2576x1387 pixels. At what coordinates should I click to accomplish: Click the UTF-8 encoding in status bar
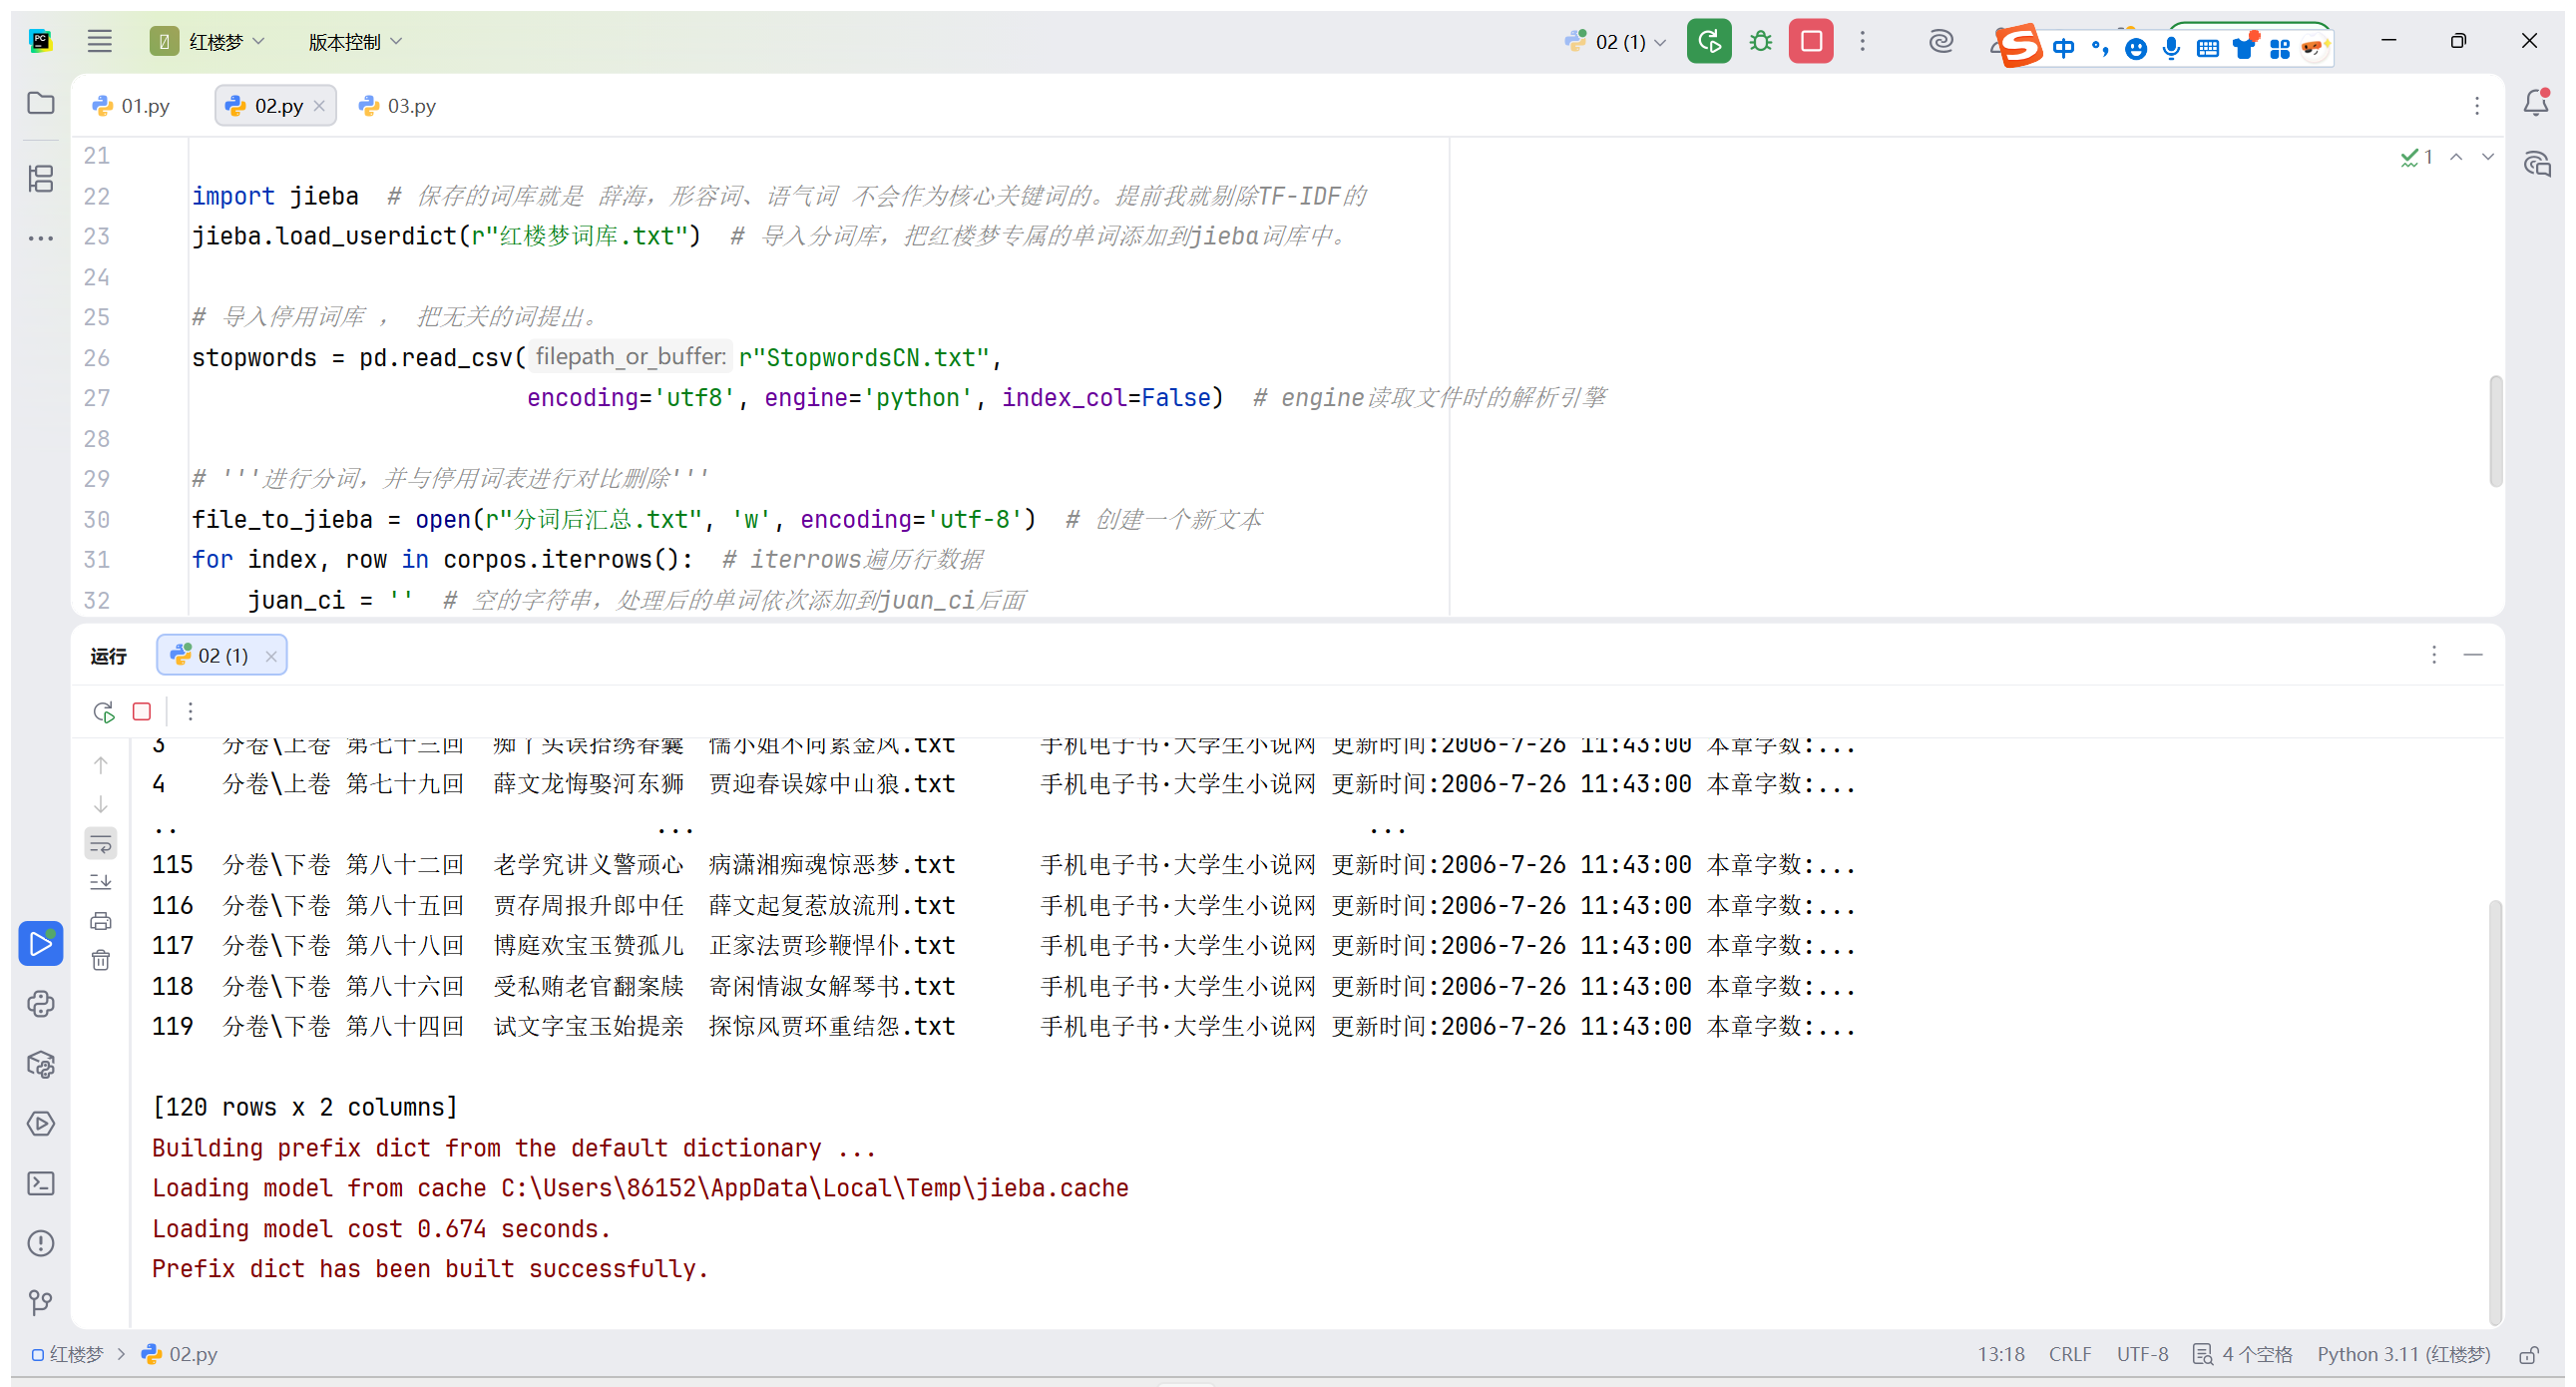[x=2141, y=1354]
